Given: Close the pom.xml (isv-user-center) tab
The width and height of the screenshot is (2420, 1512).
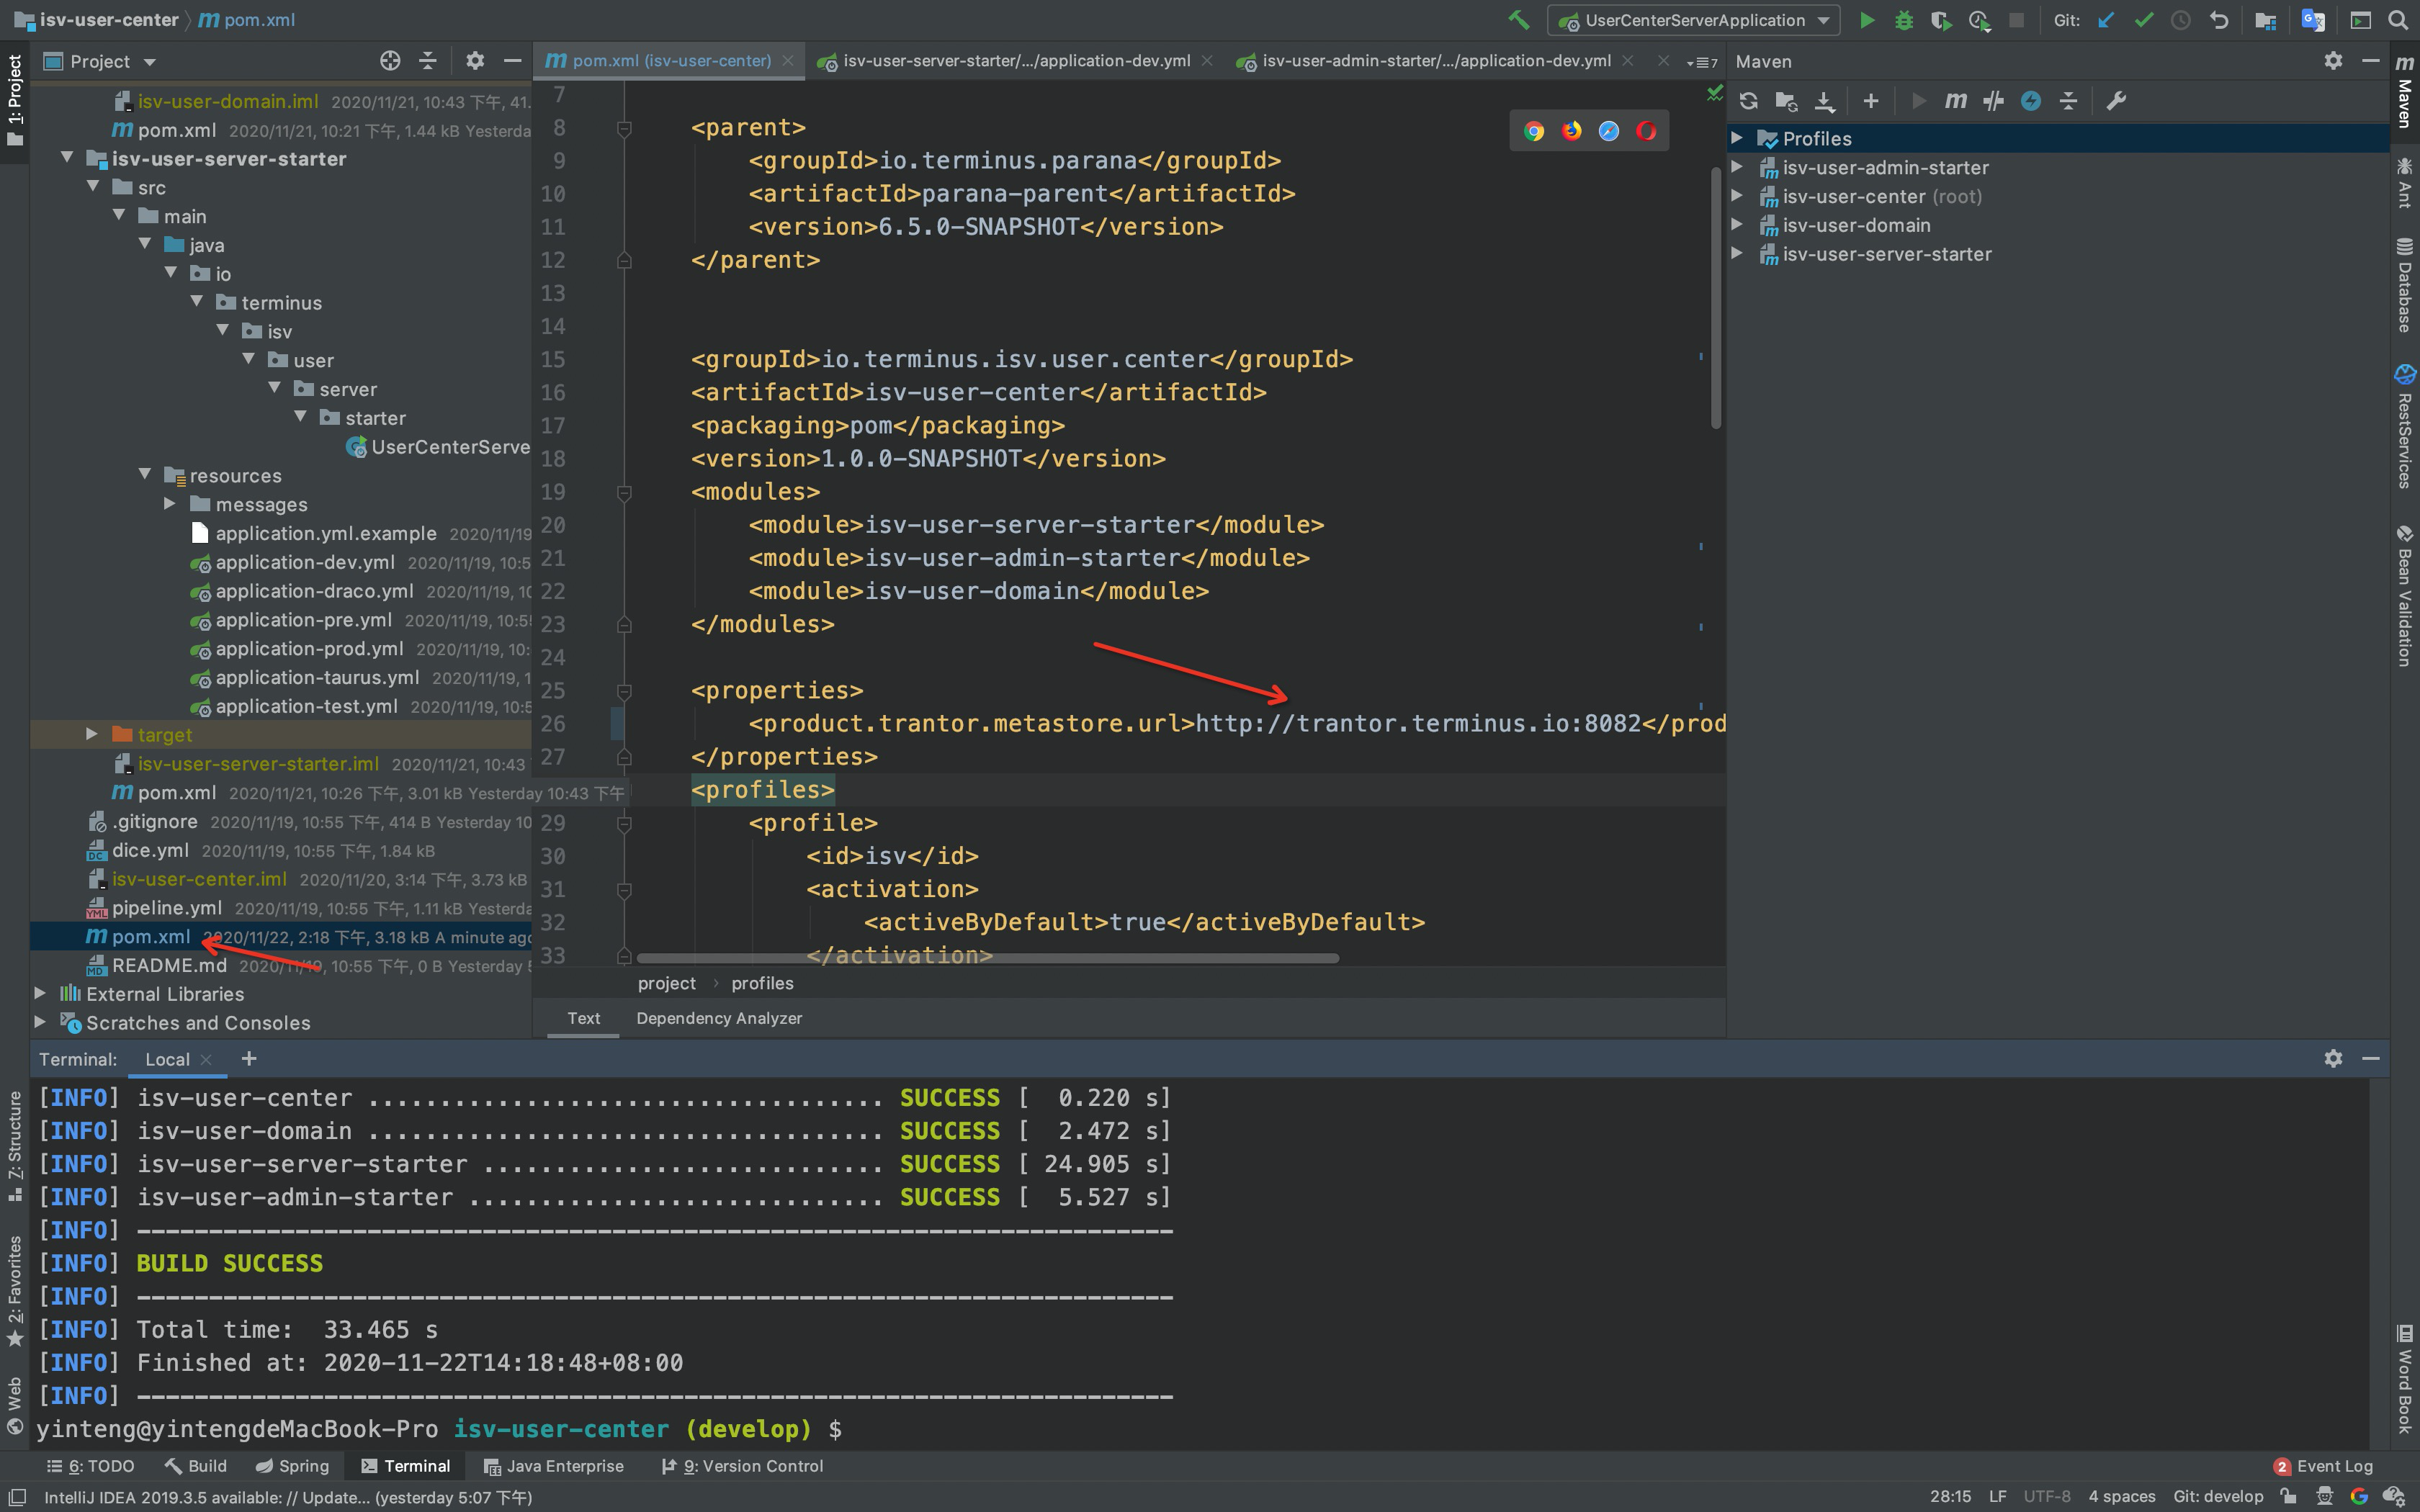Looking at the screenshot, I should 788,61.
